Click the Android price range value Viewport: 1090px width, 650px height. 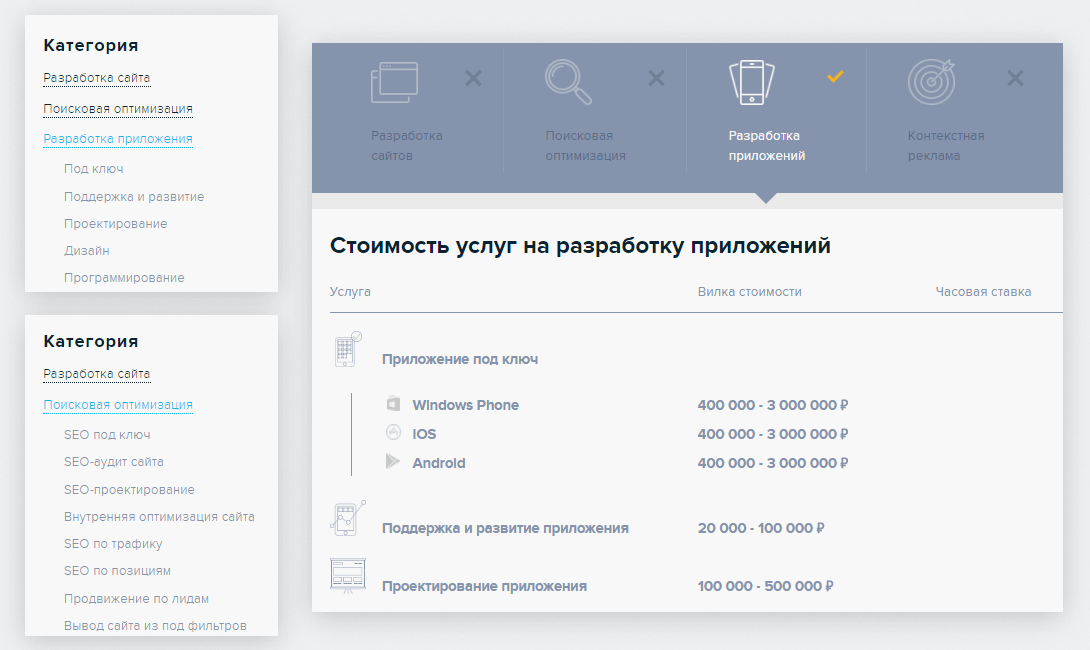pos(772,463)
